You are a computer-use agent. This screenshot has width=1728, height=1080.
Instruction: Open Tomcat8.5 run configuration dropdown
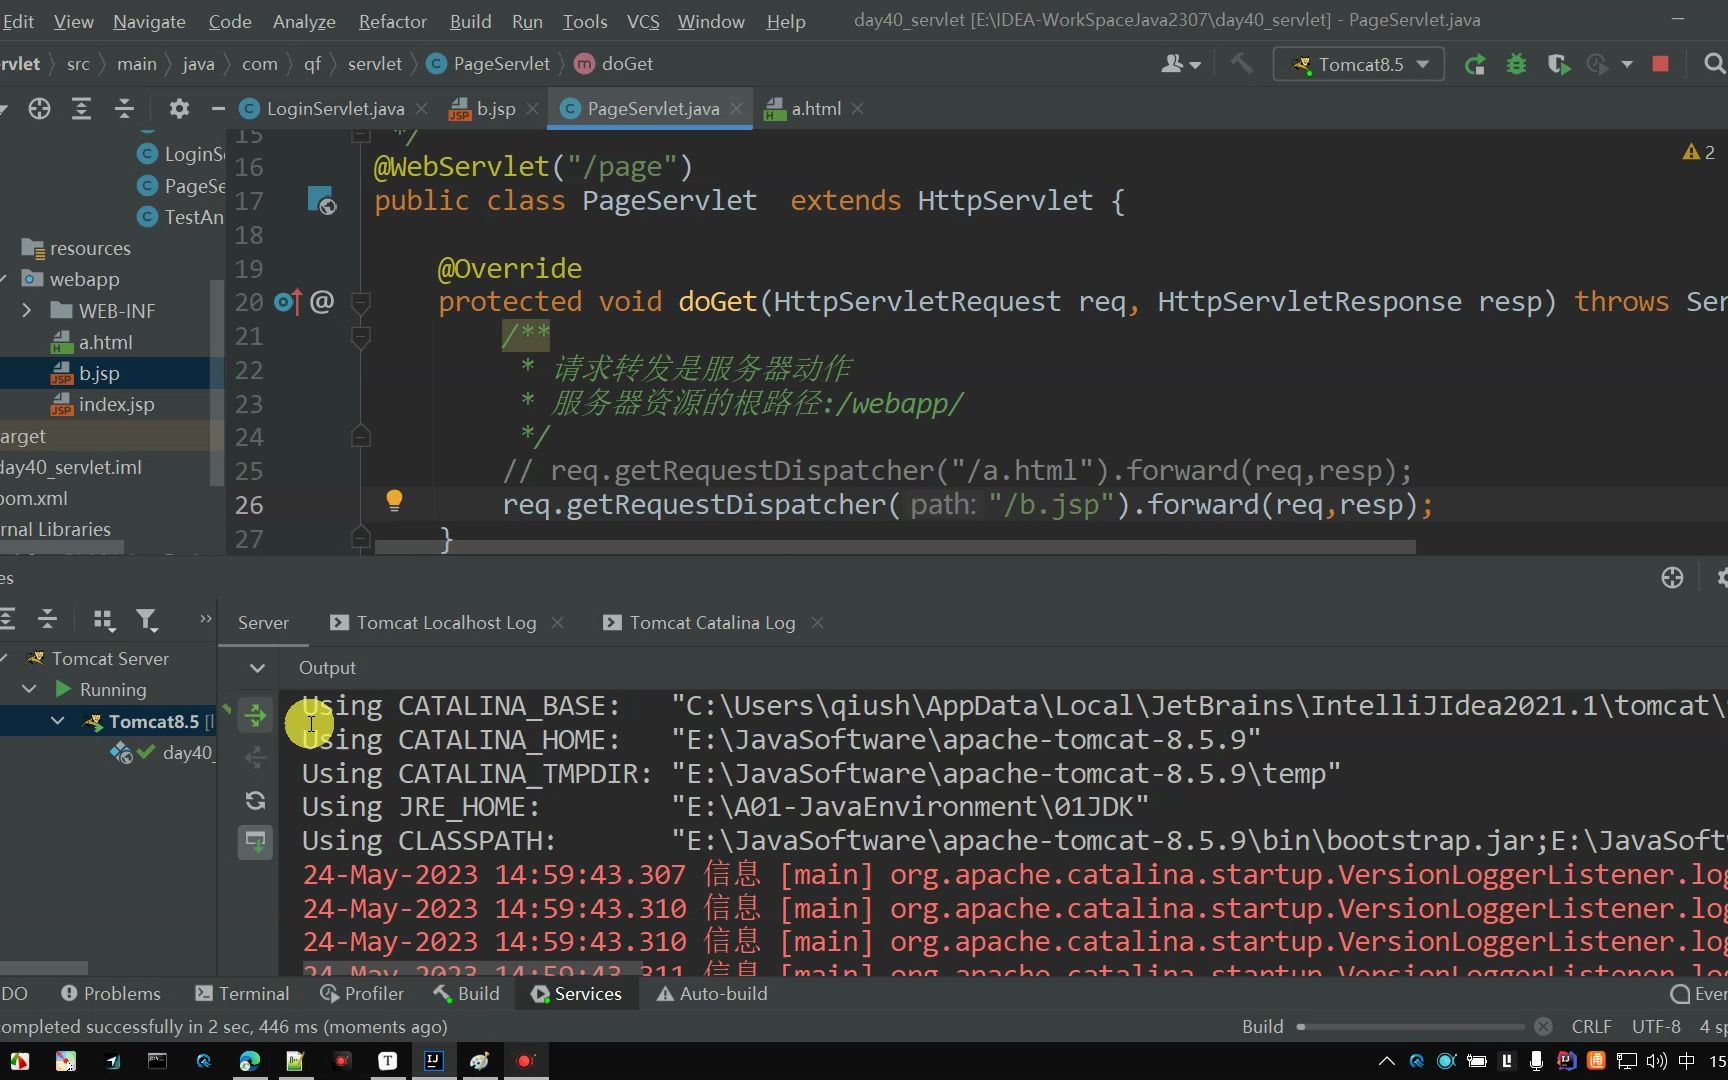[1359, 65]
